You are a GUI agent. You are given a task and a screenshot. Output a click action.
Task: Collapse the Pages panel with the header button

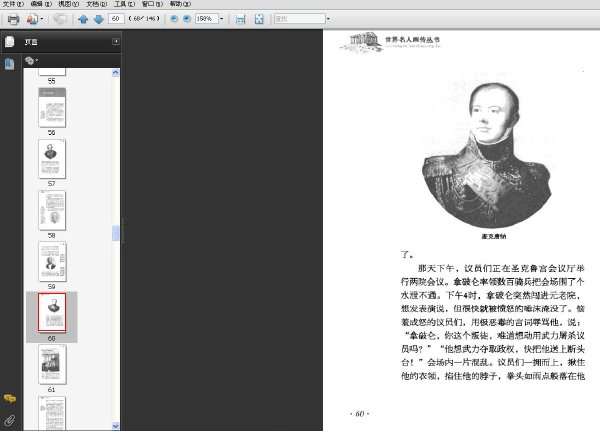coord(116,41)
